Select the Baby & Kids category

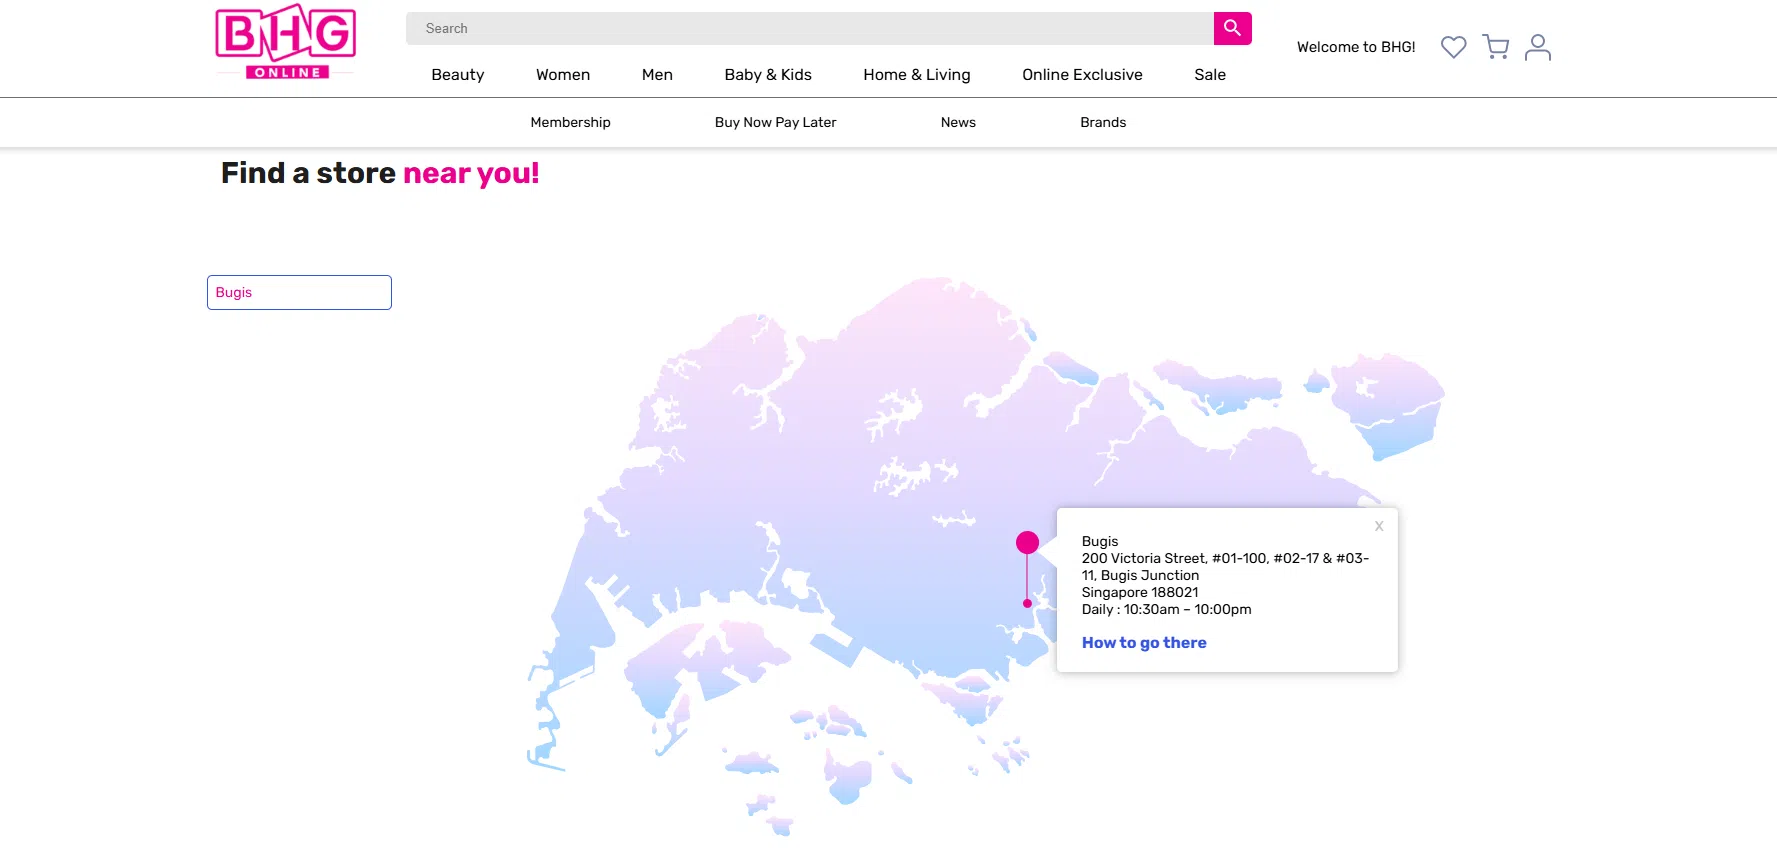tap(767, 75)
